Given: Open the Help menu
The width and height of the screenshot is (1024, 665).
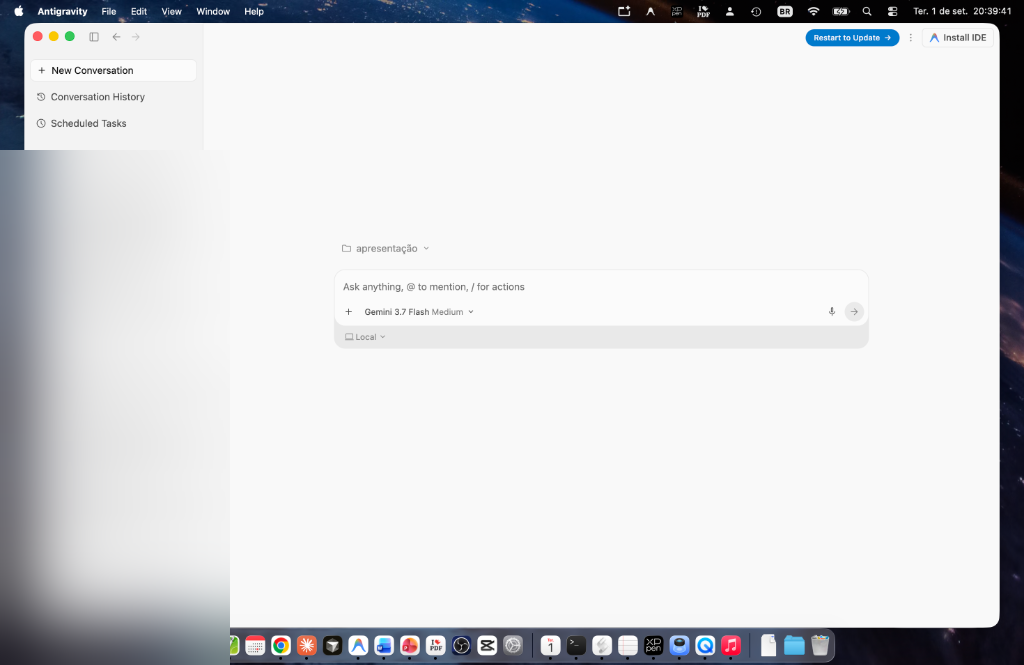Looking at the screenshot, I should pyautogui.click(x=254, y=11).
